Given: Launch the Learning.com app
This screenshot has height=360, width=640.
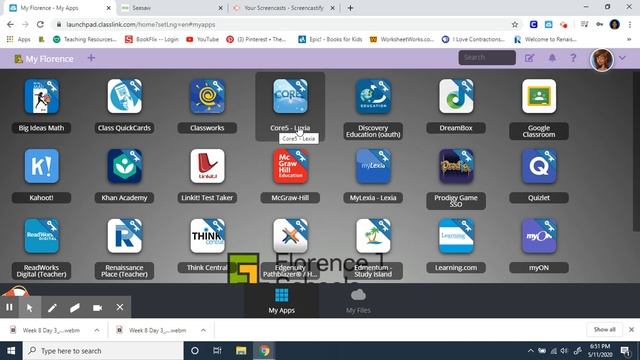Looking at the screenshot, I should [x=456, y=236].
